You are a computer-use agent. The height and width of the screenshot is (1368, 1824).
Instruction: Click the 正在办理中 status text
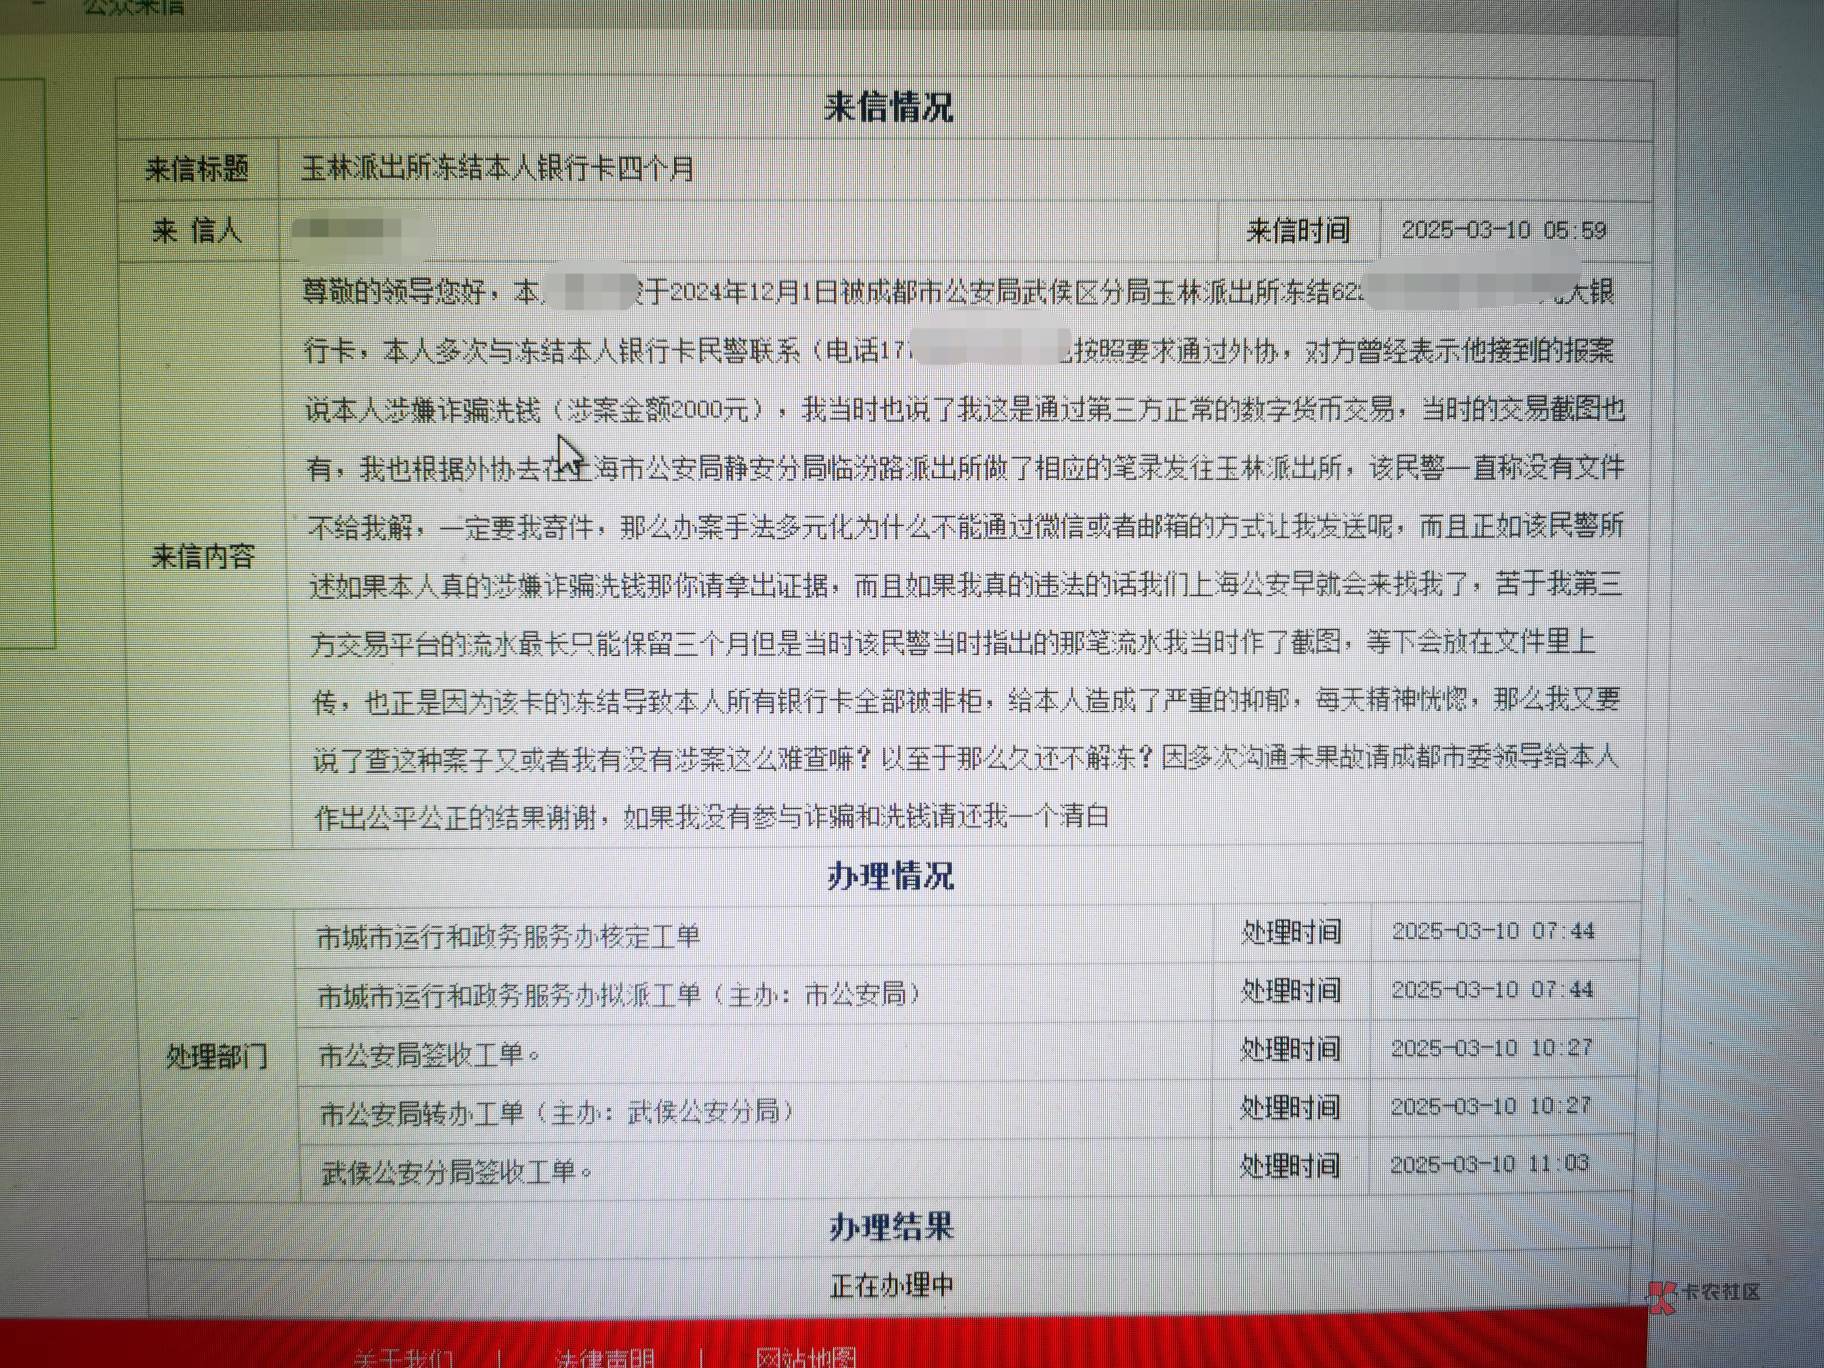[891, 1285]
